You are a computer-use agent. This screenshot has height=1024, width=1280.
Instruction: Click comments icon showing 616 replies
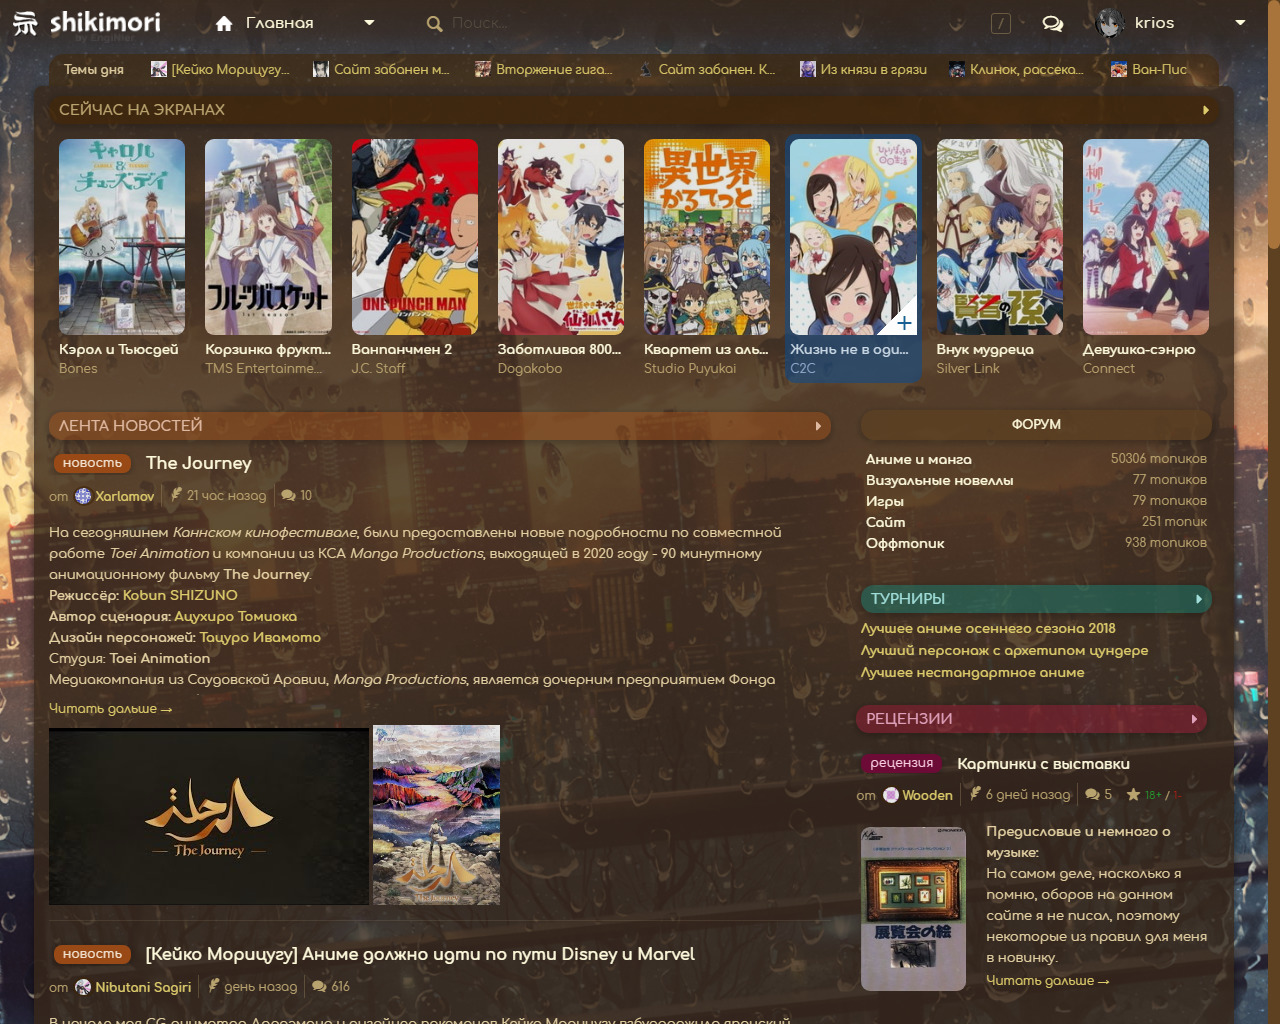click(x=319, y=986)
